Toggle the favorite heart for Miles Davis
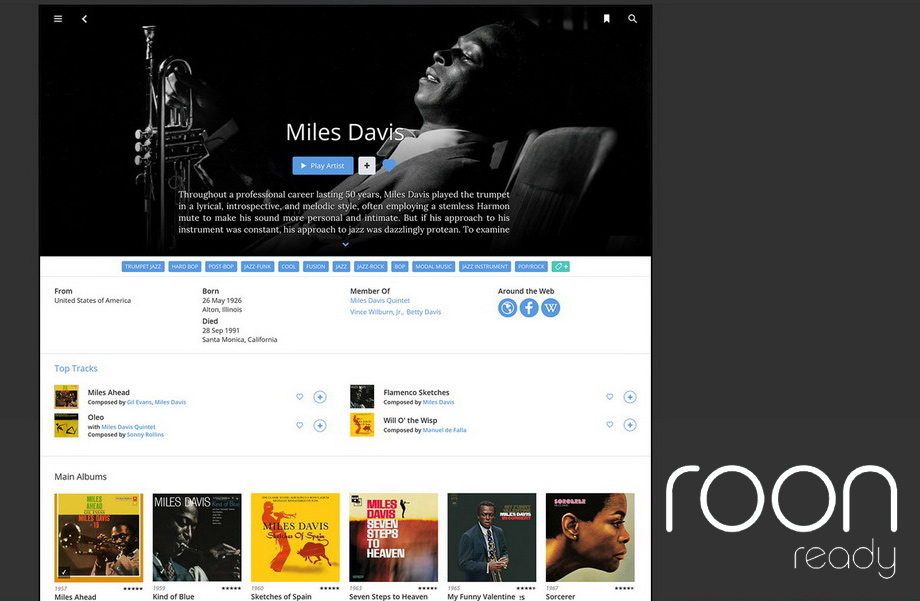920x601 pixels. pos(389,166)
